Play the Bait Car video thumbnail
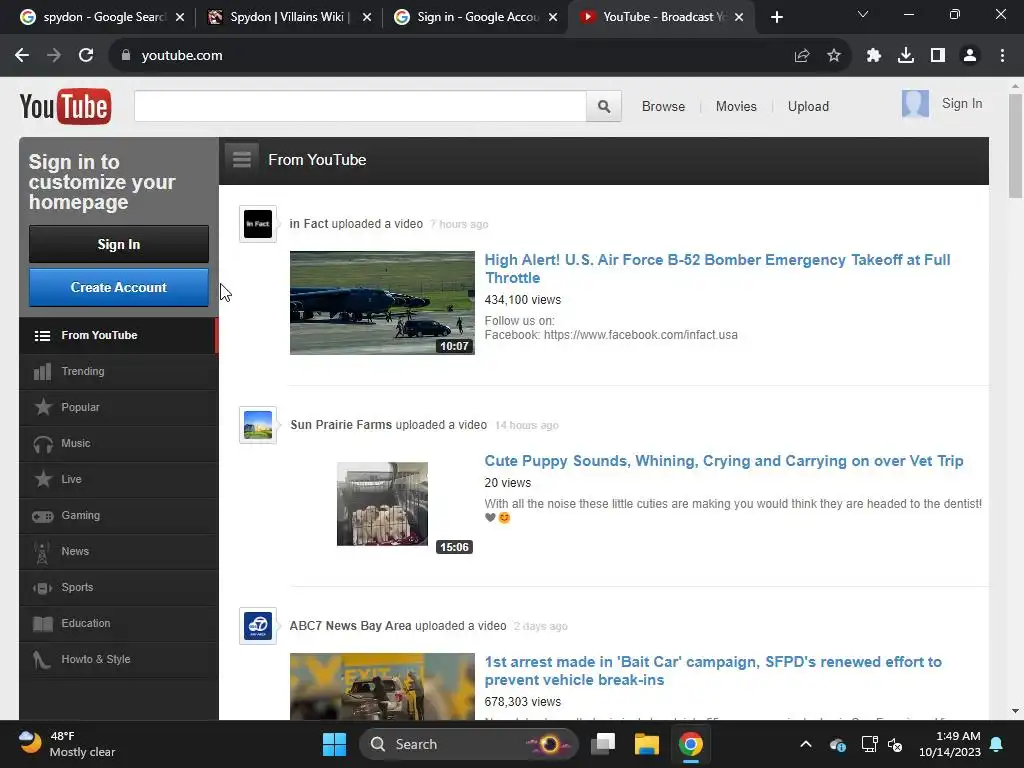 pos(382,686)
